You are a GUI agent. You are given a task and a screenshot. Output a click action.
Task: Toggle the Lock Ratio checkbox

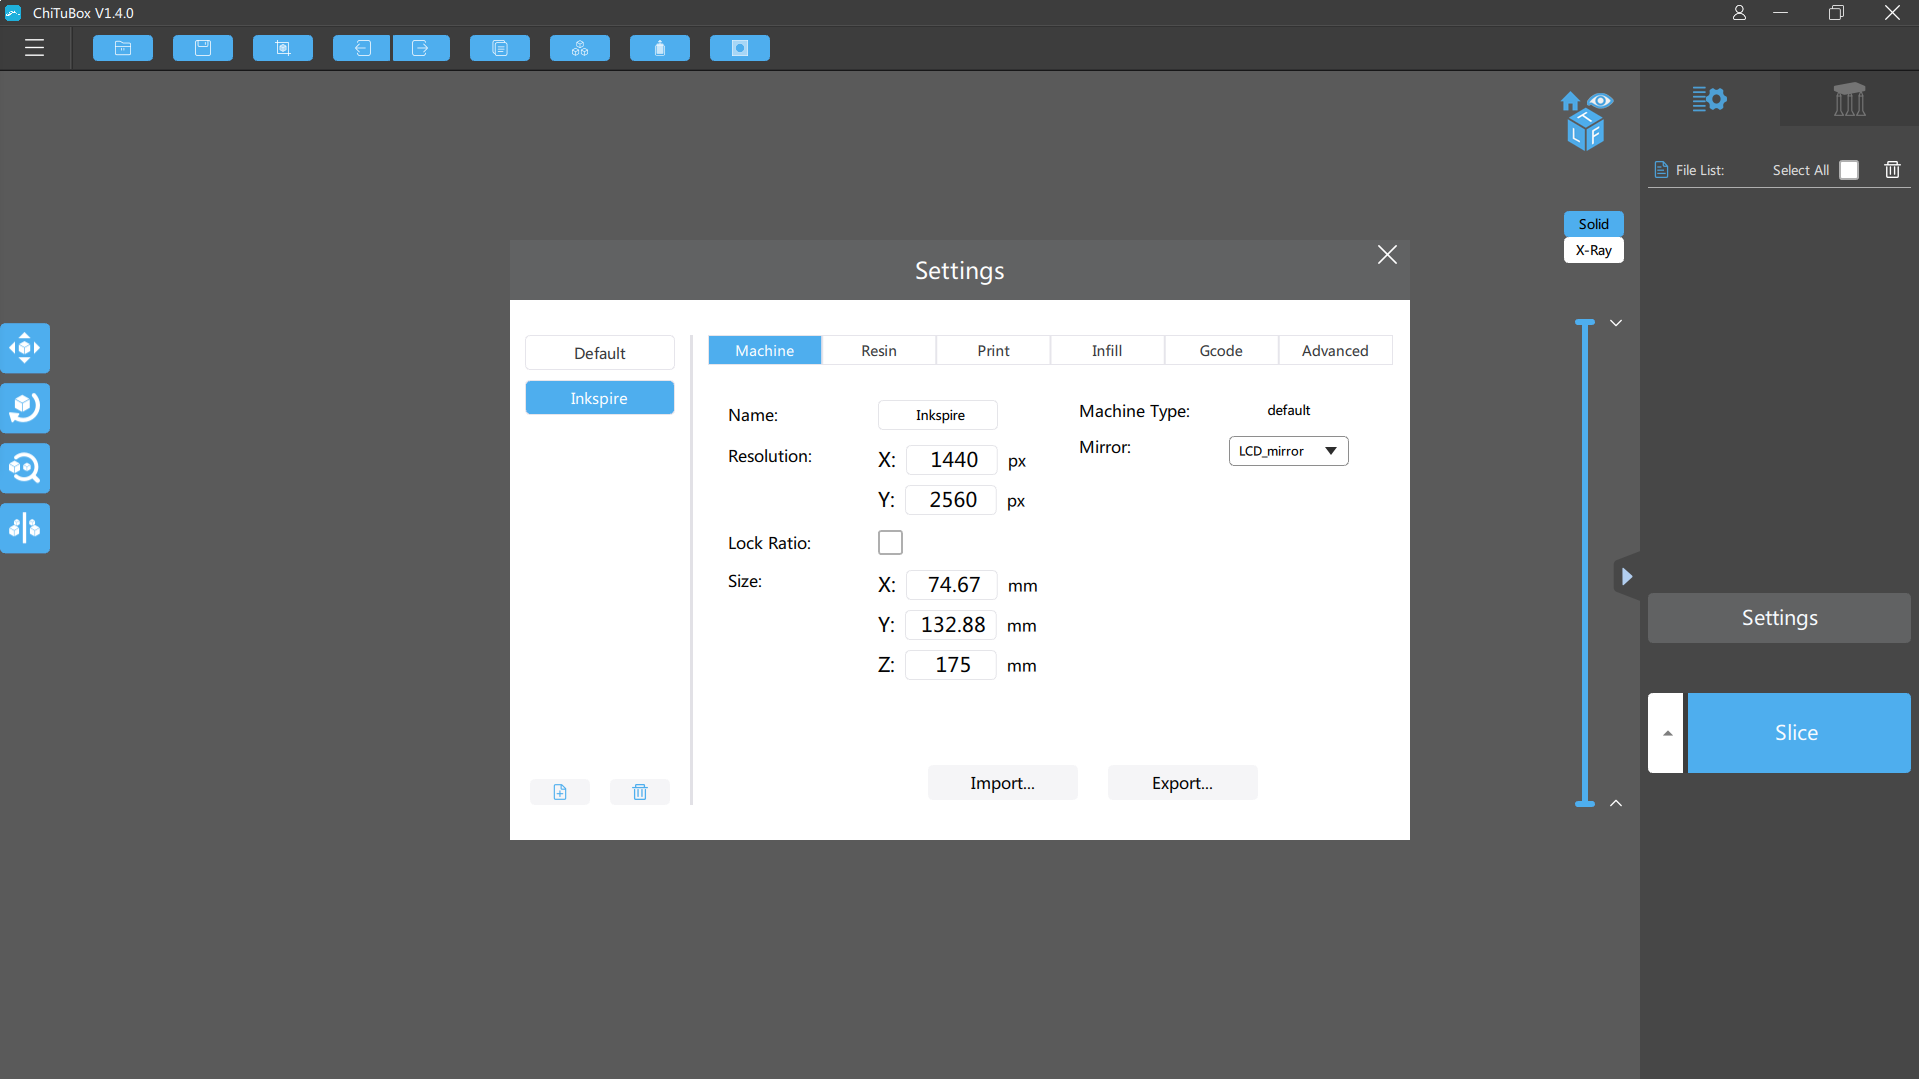point(890,542)
